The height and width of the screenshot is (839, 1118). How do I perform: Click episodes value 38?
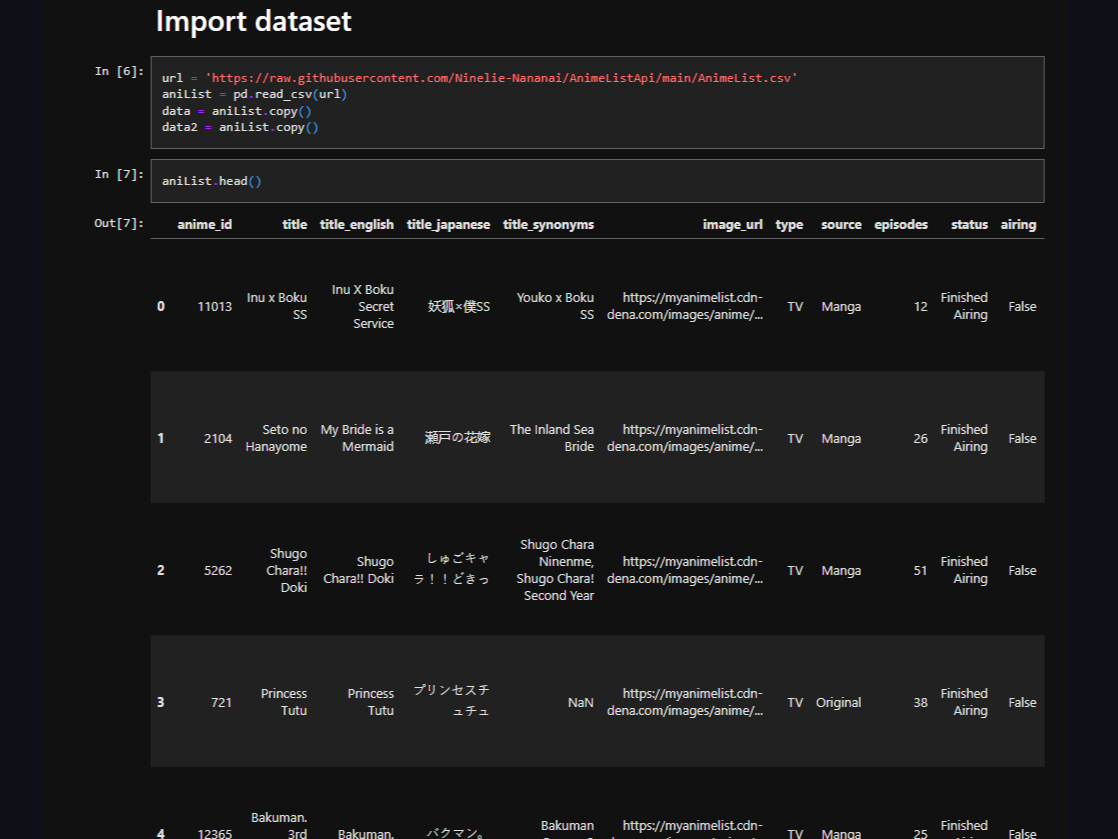920,702
